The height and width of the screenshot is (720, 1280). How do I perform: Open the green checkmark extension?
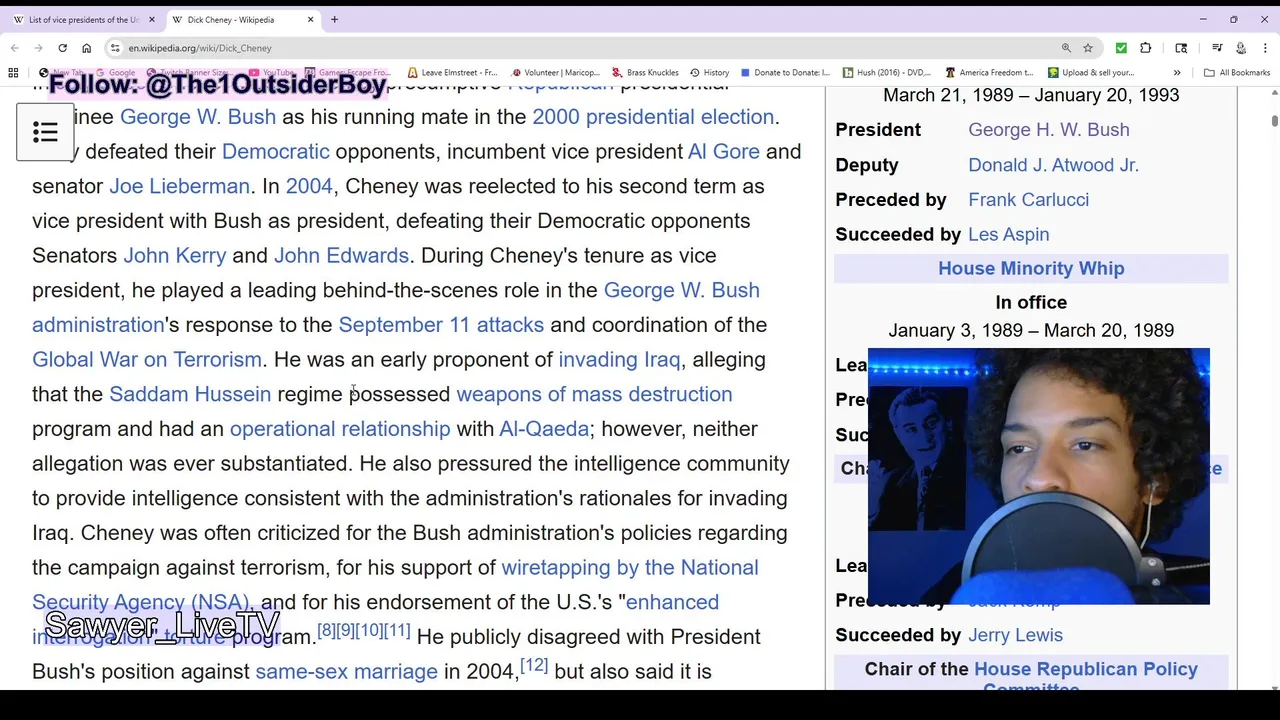pyautogui.click(x=1121, y=48)
